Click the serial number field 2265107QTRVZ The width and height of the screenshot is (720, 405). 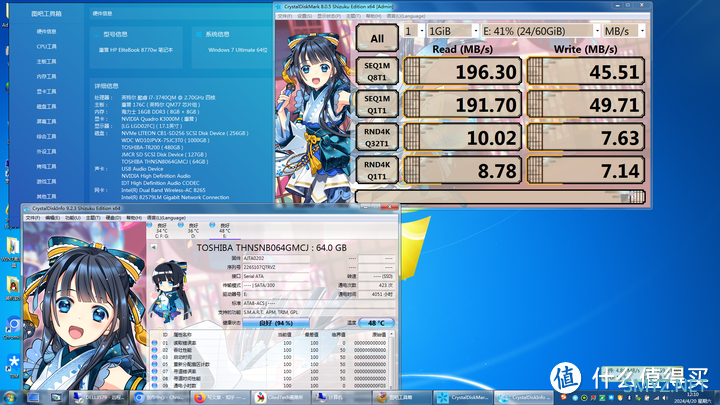tap(276, 267)
